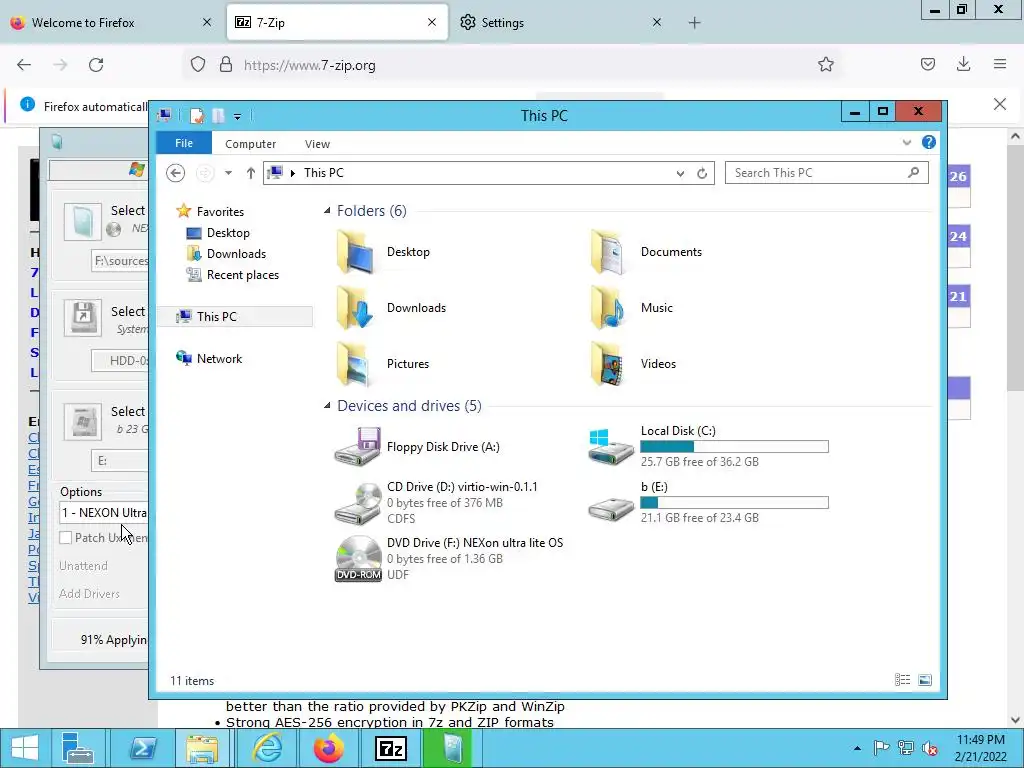Open Recent locations dropdown arrow
This screenshot has height=768, width=1024.
pyautogui.click(x=228, y=173)
